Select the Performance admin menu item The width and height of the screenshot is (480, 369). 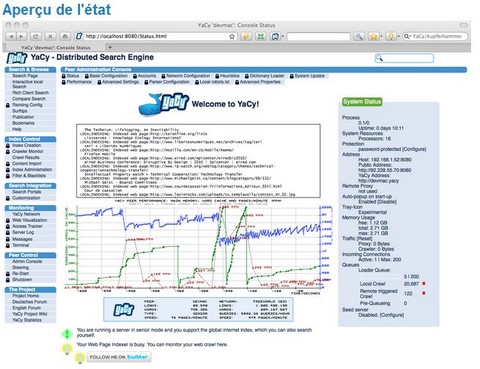point(79,82)
